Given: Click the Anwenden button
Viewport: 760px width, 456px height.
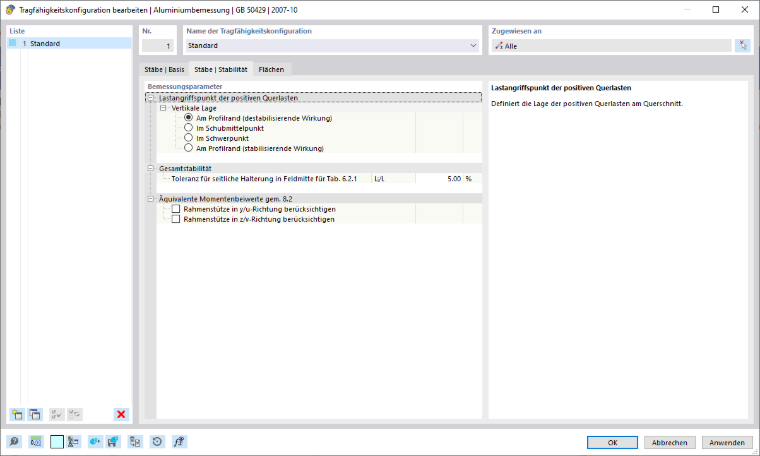Looking at the screenshot, I should (727, 442).
